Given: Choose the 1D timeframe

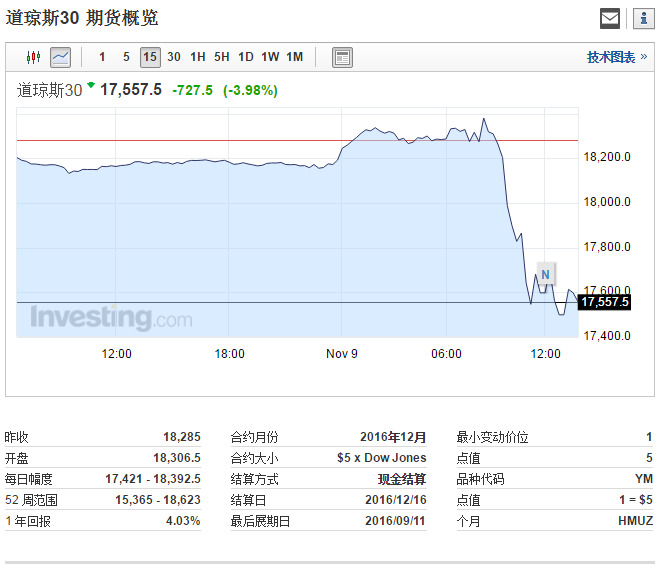Looking at the screenshot, I should coord(246,57).
